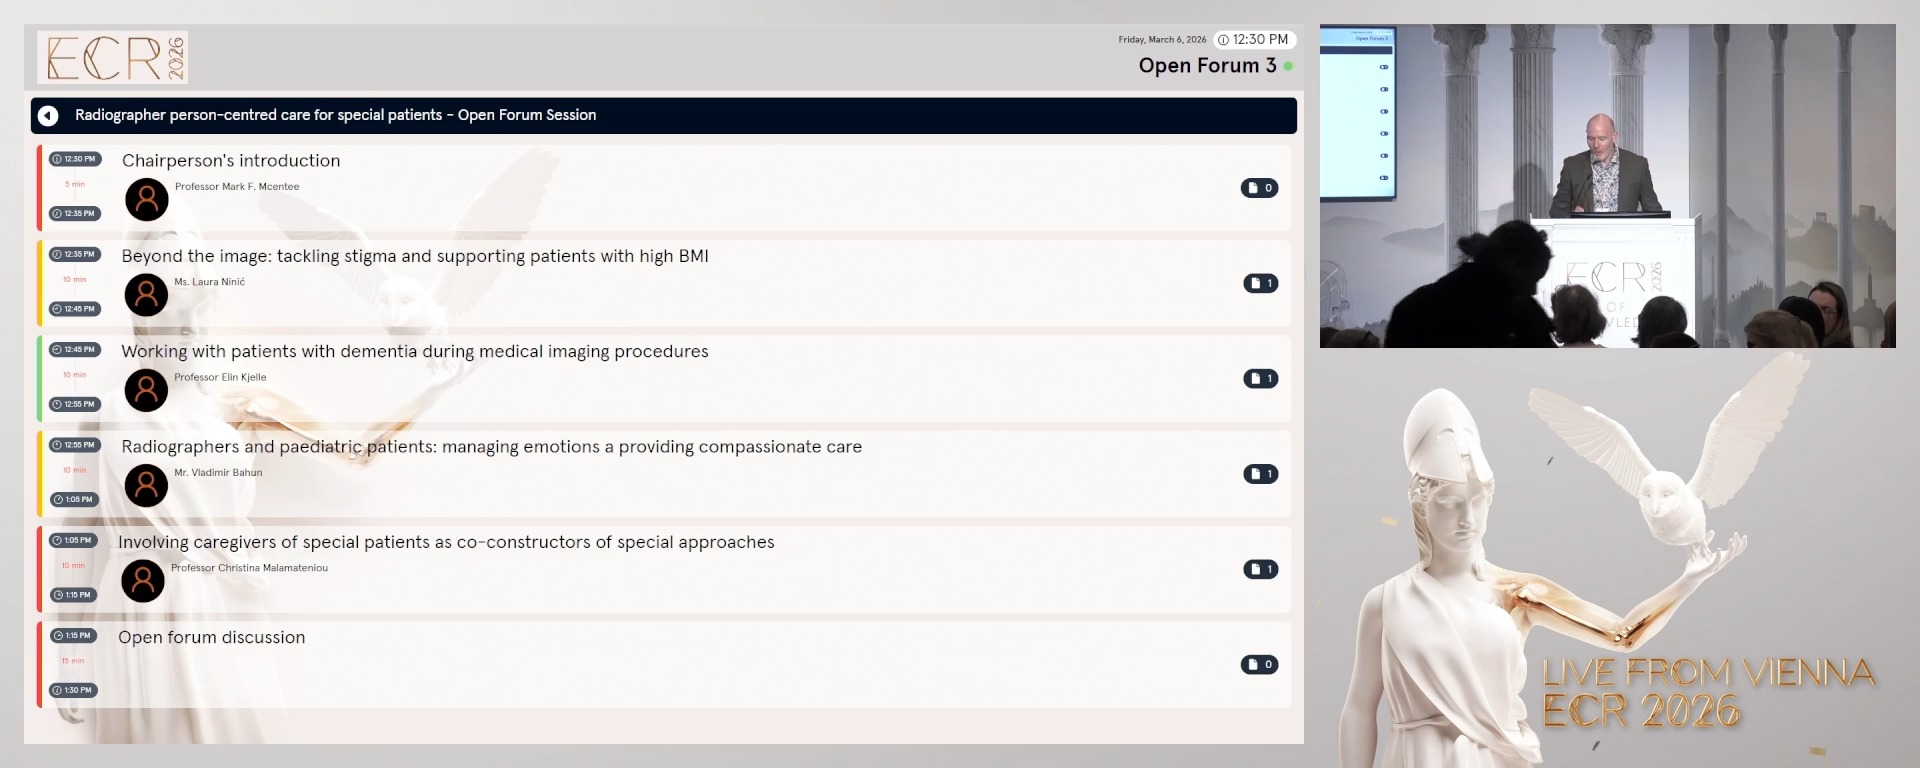The image size is (1920, 768).
Task: Click the 12:55 PM start time of the paediatric talk
Action: point(75,445)
